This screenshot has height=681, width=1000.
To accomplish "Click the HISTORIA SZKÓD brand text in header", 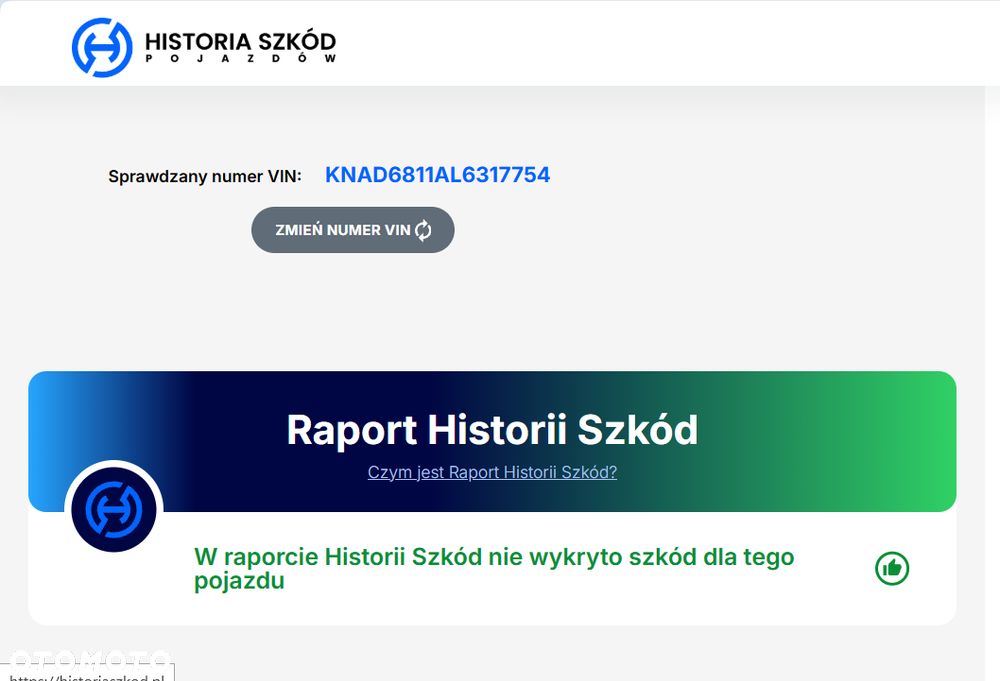I will (240, 42).
